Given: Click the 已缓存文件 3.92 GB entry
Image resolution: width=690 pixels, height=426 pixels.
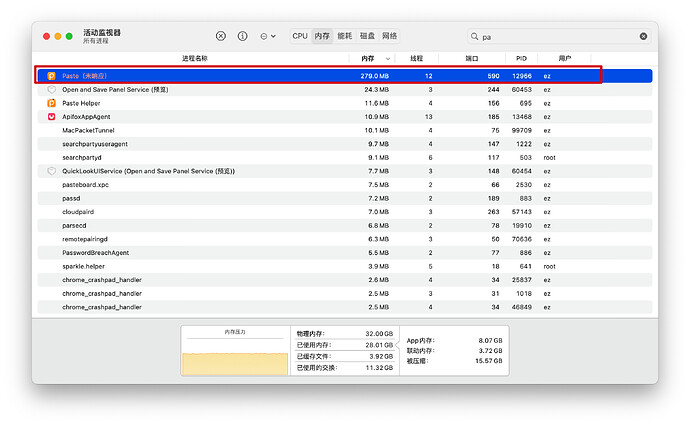Looking at the screenshot, I should (345, 356).
